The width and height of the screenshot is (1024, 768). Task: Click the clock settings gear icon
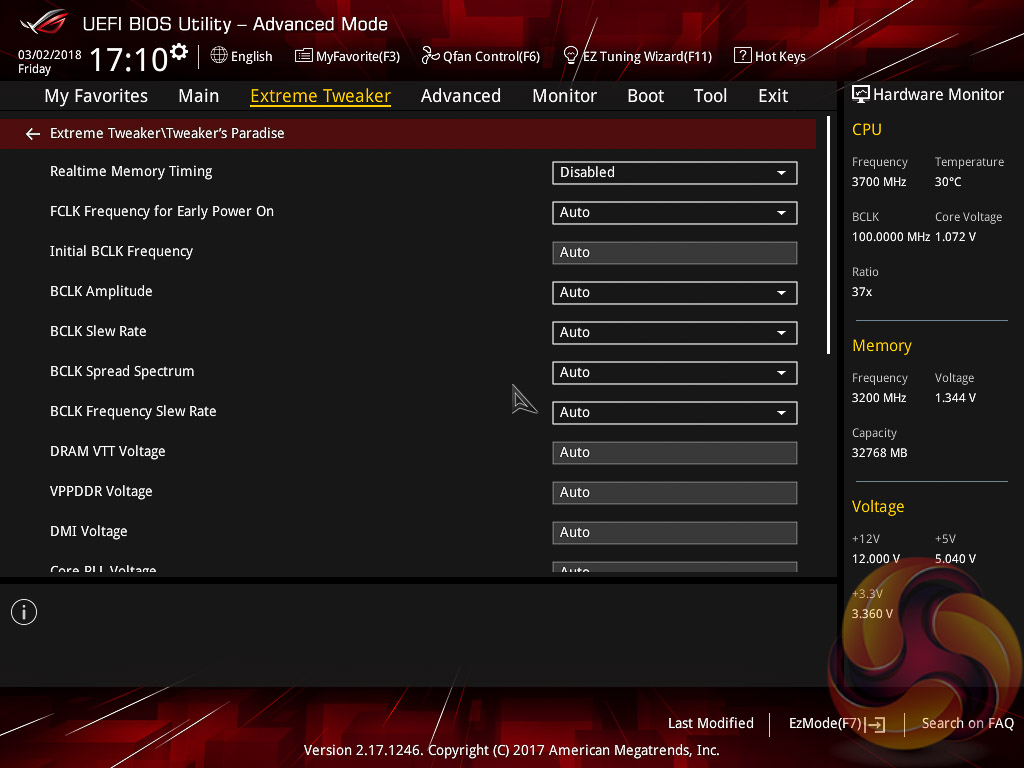(x=178, y=51)
